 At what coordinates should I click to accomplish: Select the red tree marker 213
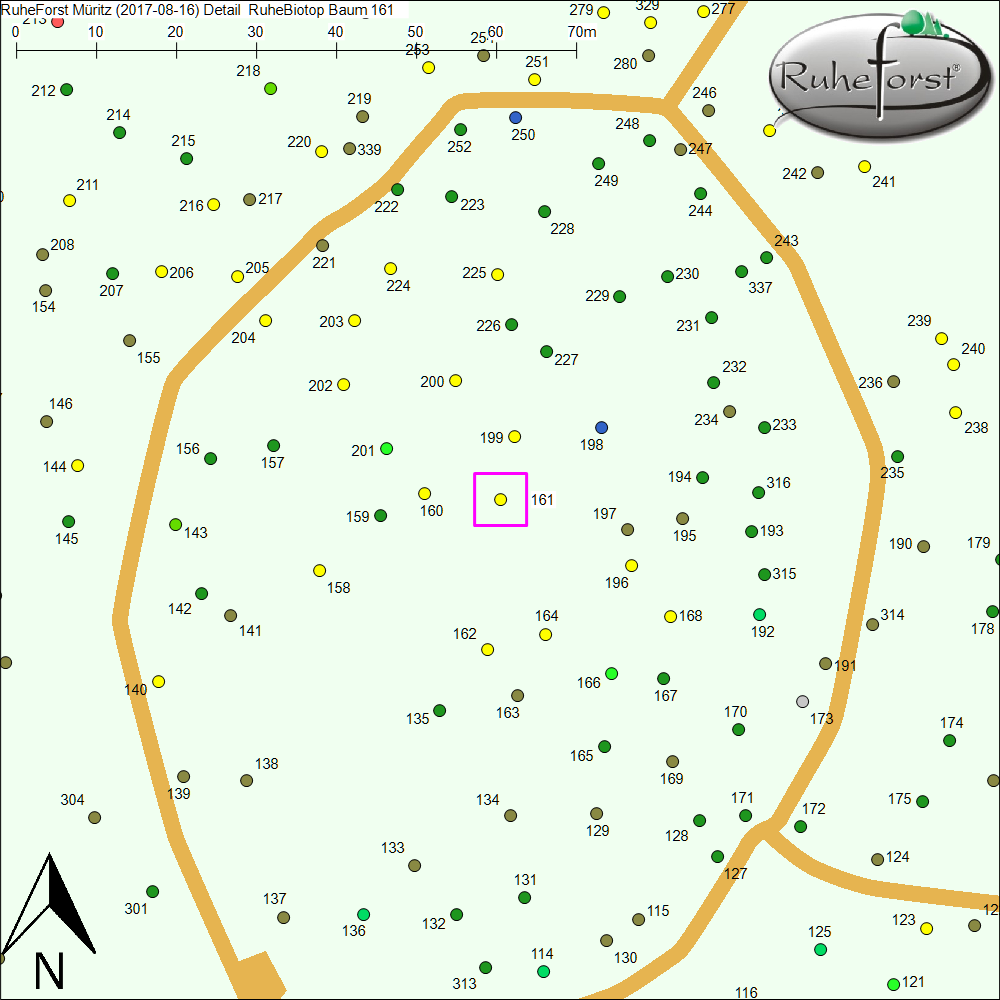coord(58,21)
